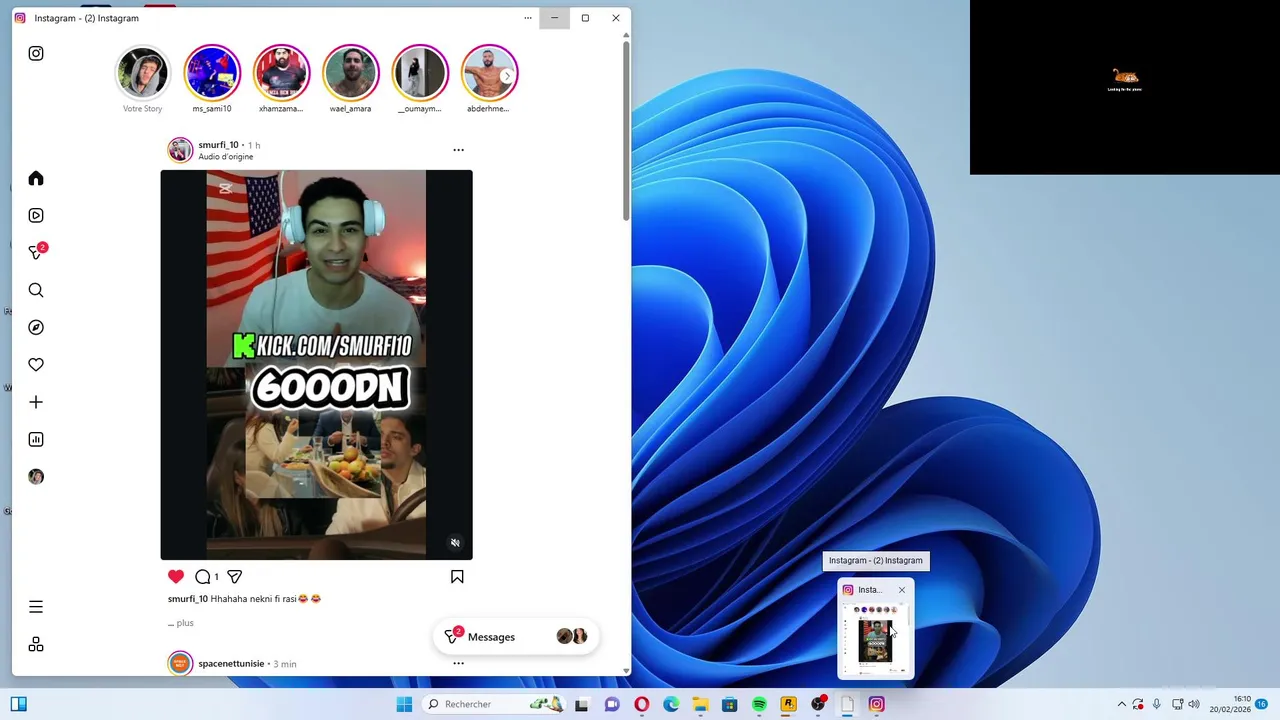Screen dimensions: 1280x720
Task: Open Task View on the taskbar
Action: click(x=582, y=704)
